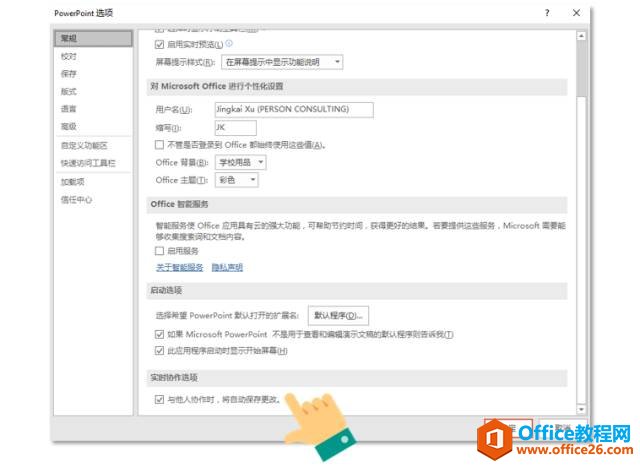Image resolution: width=640 pixels, height=467 pixels.
Task: Enable always use these values checkbox
Action: (x=160, y=145)
